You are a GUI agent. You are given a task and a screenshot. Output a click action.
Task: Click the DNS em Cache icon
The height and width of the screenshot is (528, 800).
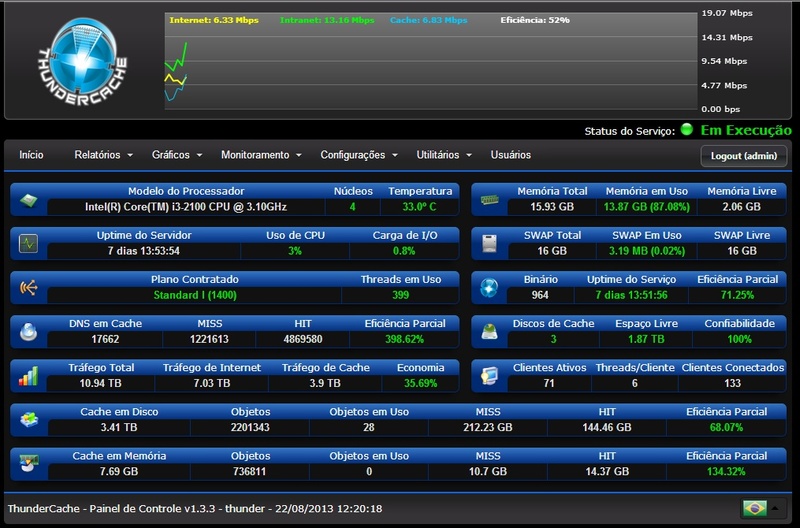coord(29,332)
